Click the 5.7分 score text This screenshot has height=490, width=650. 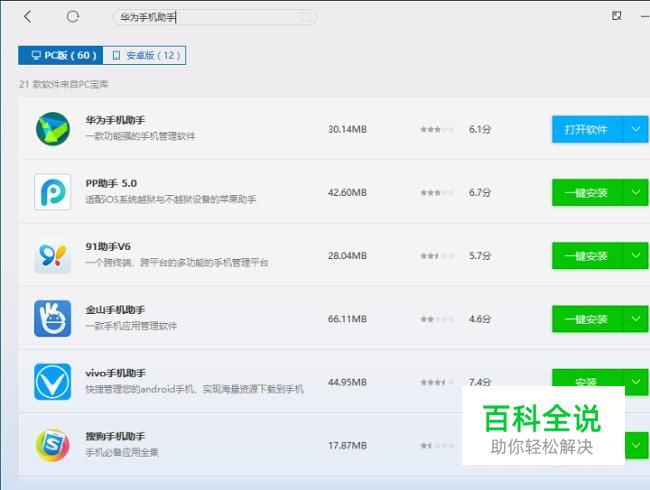coord(480,256)
